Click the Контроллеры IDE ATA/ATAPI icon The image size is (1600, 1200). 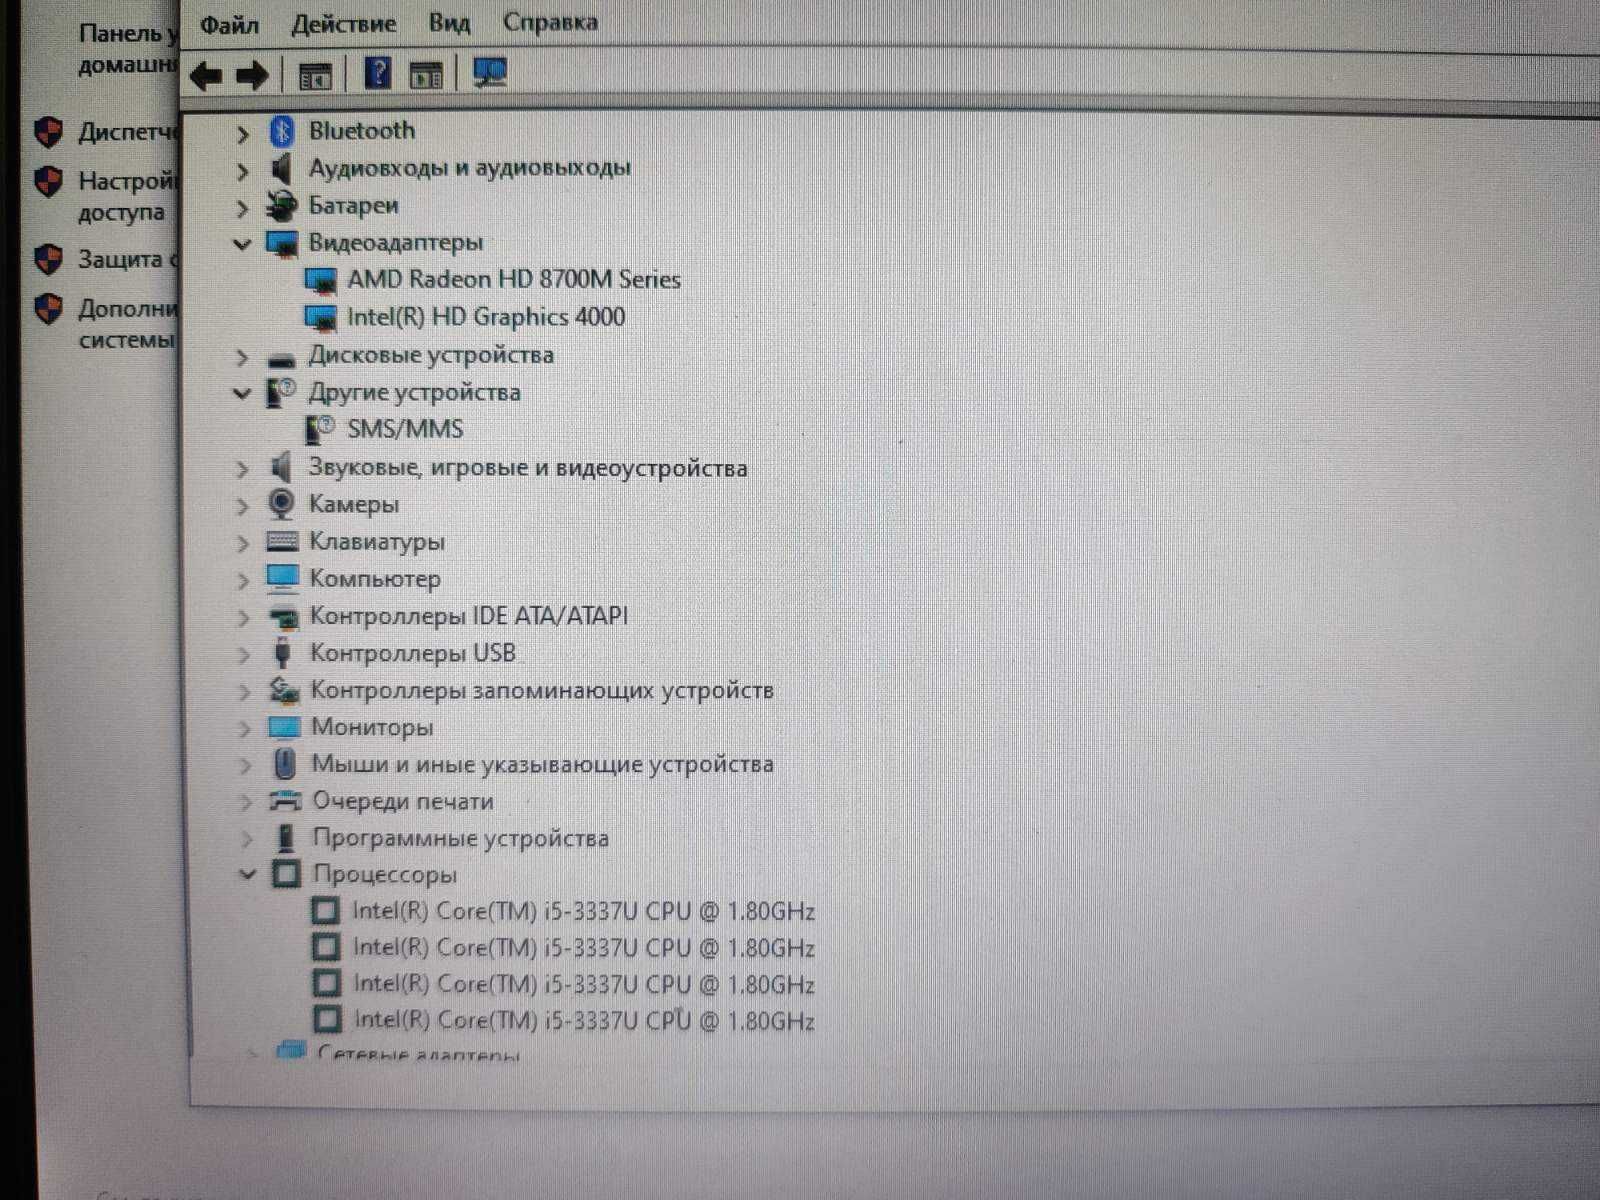(283, 617)
